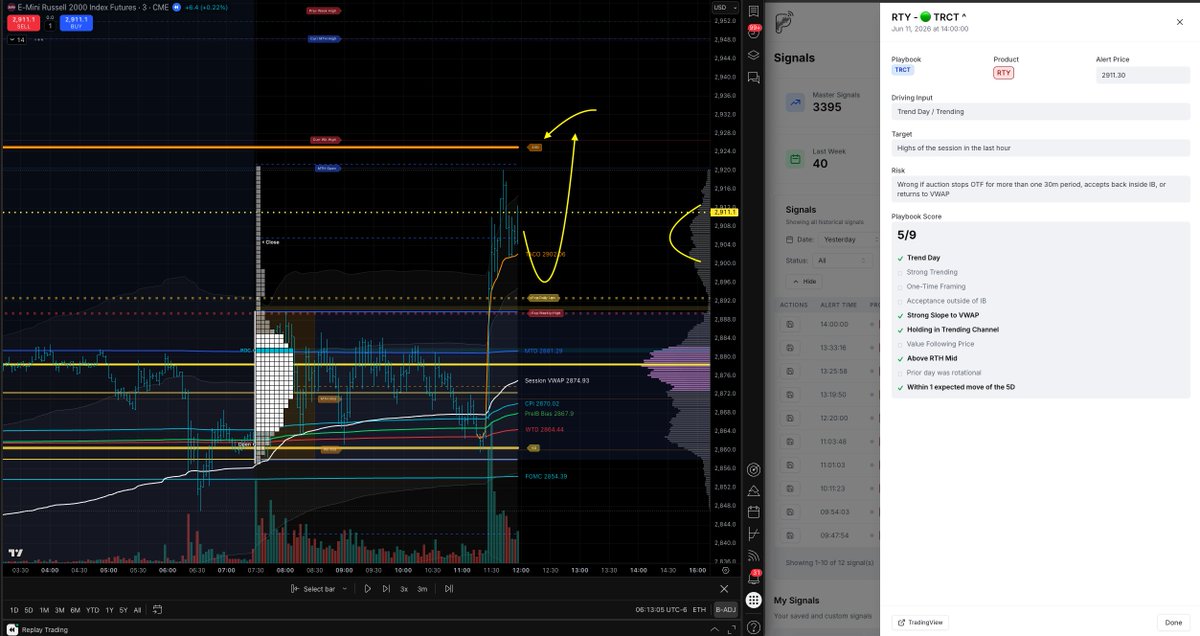Image resolution: width=1200 pixels, height=636 pixels.
Task: Change the replay interval 3m setting
Action: pyautogui.click(x=422, y=589)
